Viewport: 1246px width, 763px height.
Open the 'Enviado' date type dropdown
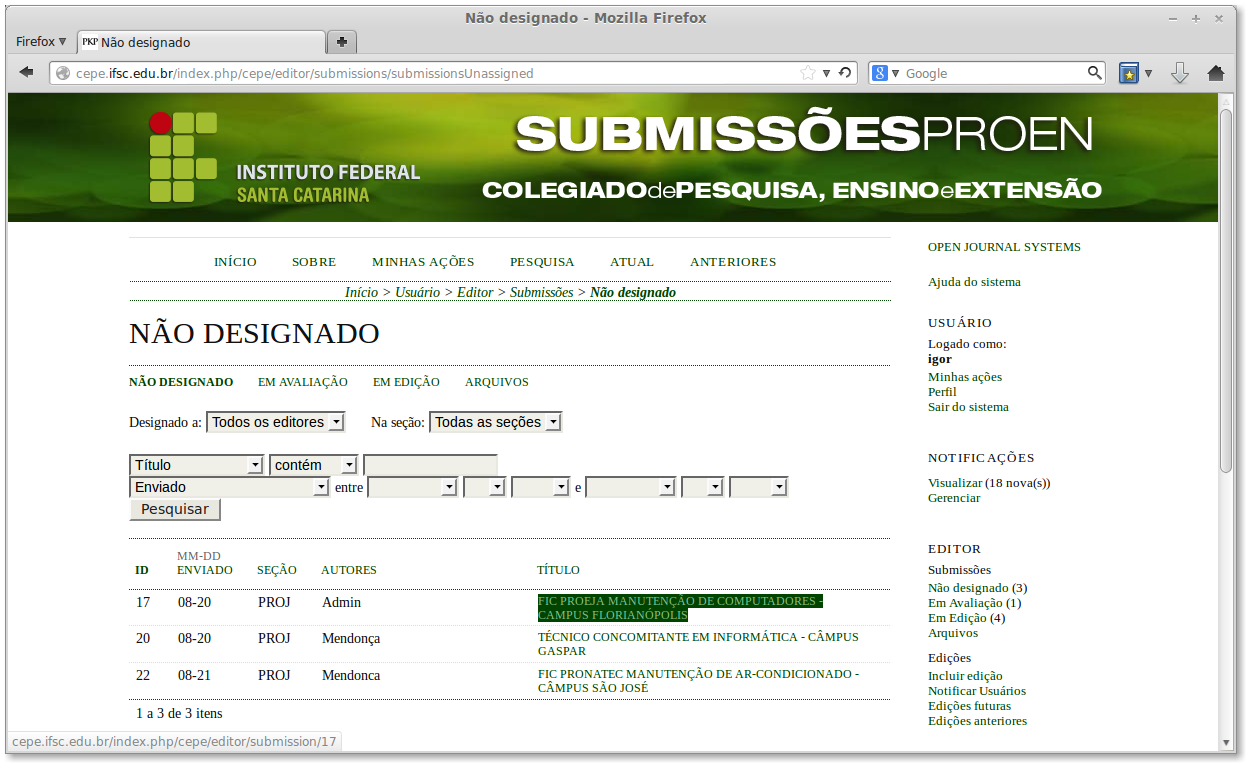tap(229, 487)
